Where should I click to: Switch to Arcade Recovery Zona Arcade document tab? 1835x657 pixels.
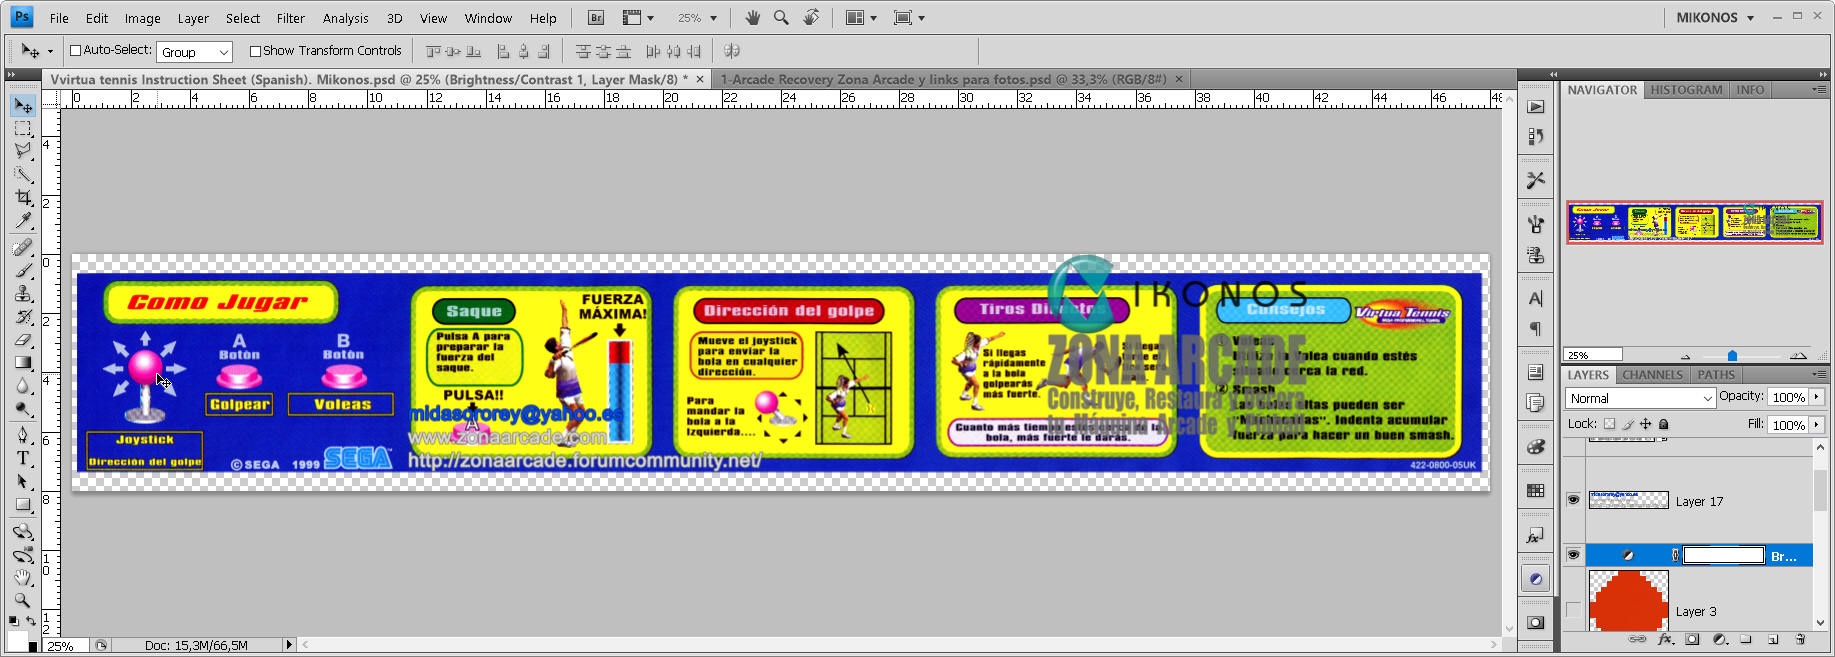point(943,79)
